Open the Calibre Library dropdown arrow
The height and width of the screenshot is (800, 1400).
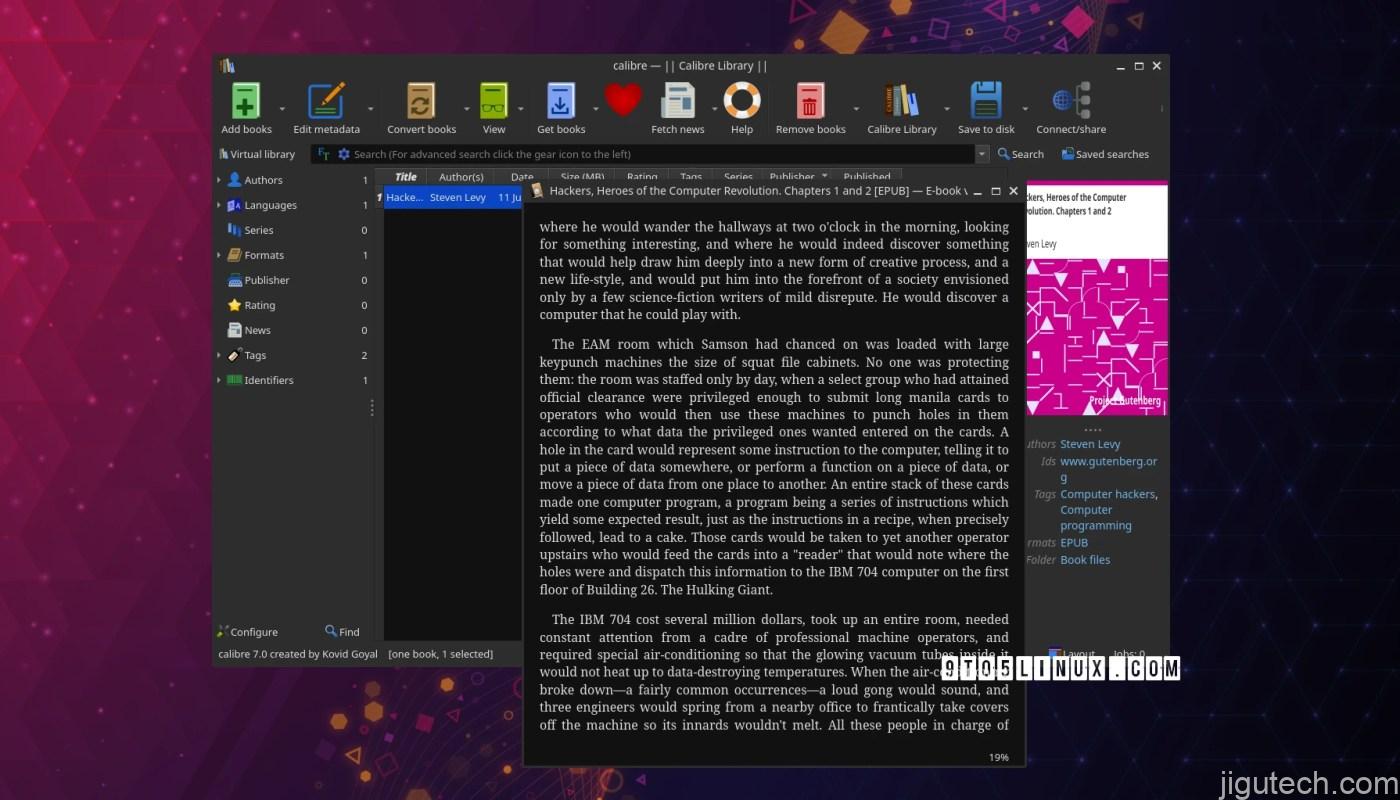pyautogui.click(x=947, y=108)
